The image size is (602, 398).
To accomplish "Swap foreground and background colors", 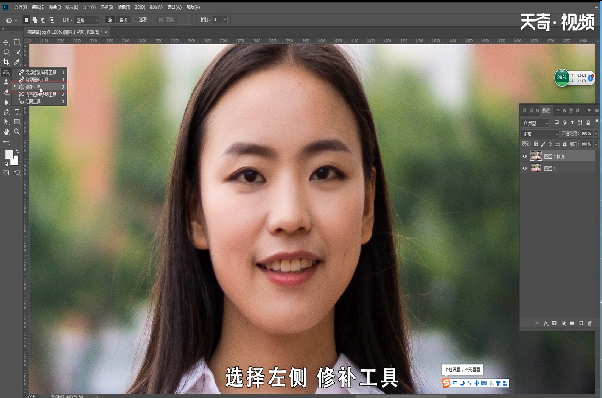I will tap(17, 150).
